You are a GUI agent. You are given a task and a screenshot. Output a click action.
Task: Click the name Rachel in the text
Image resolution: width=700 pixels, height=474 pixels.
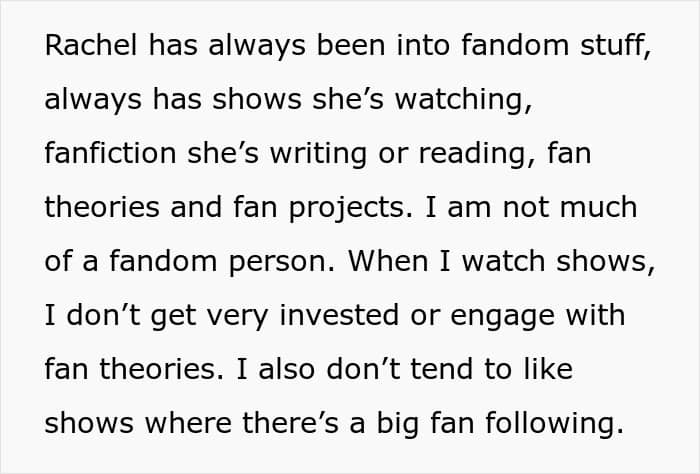click(91, 45)
